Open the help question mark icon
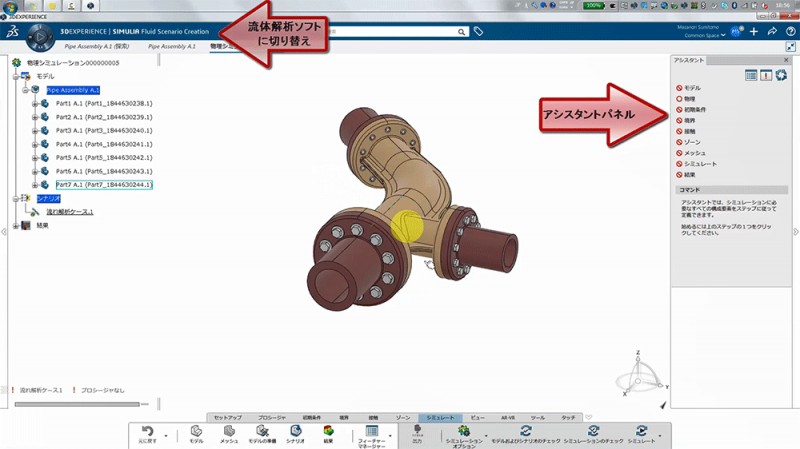The width and height of the screenshot is (800, 449). [x=790, y=32]
